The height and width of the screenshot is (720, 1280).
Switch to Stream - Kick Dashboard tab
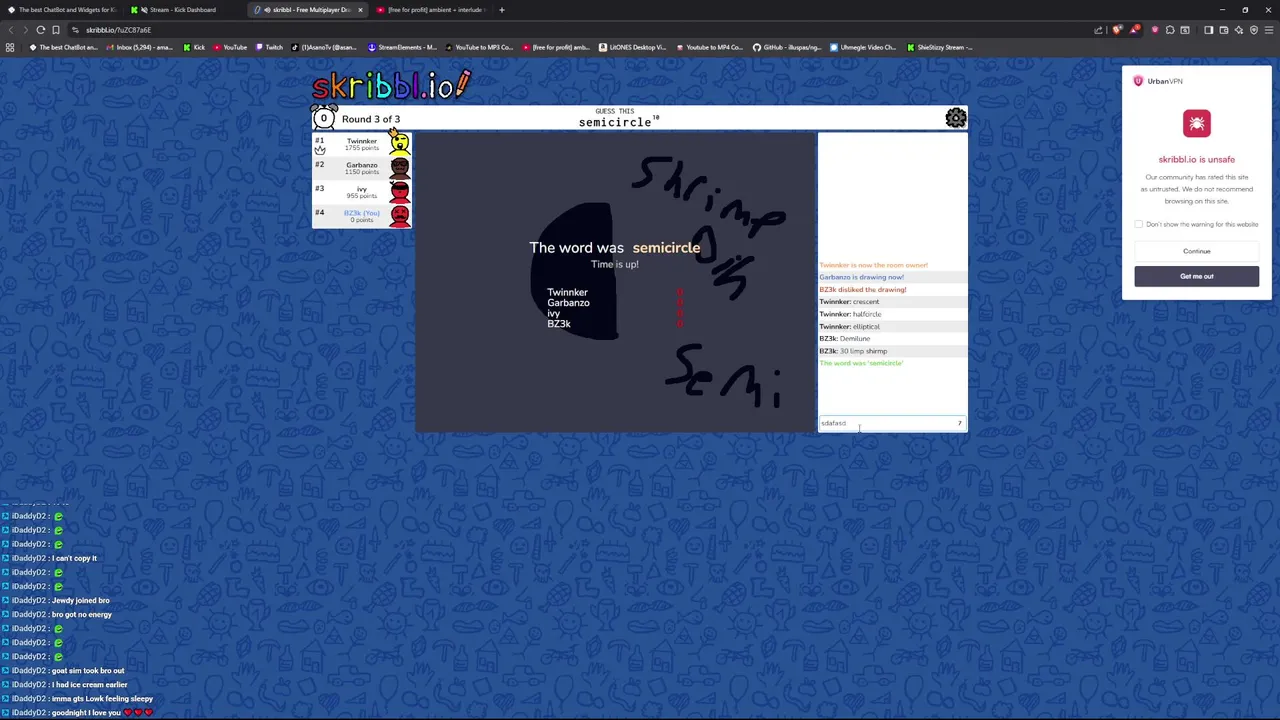coord(183,10)
